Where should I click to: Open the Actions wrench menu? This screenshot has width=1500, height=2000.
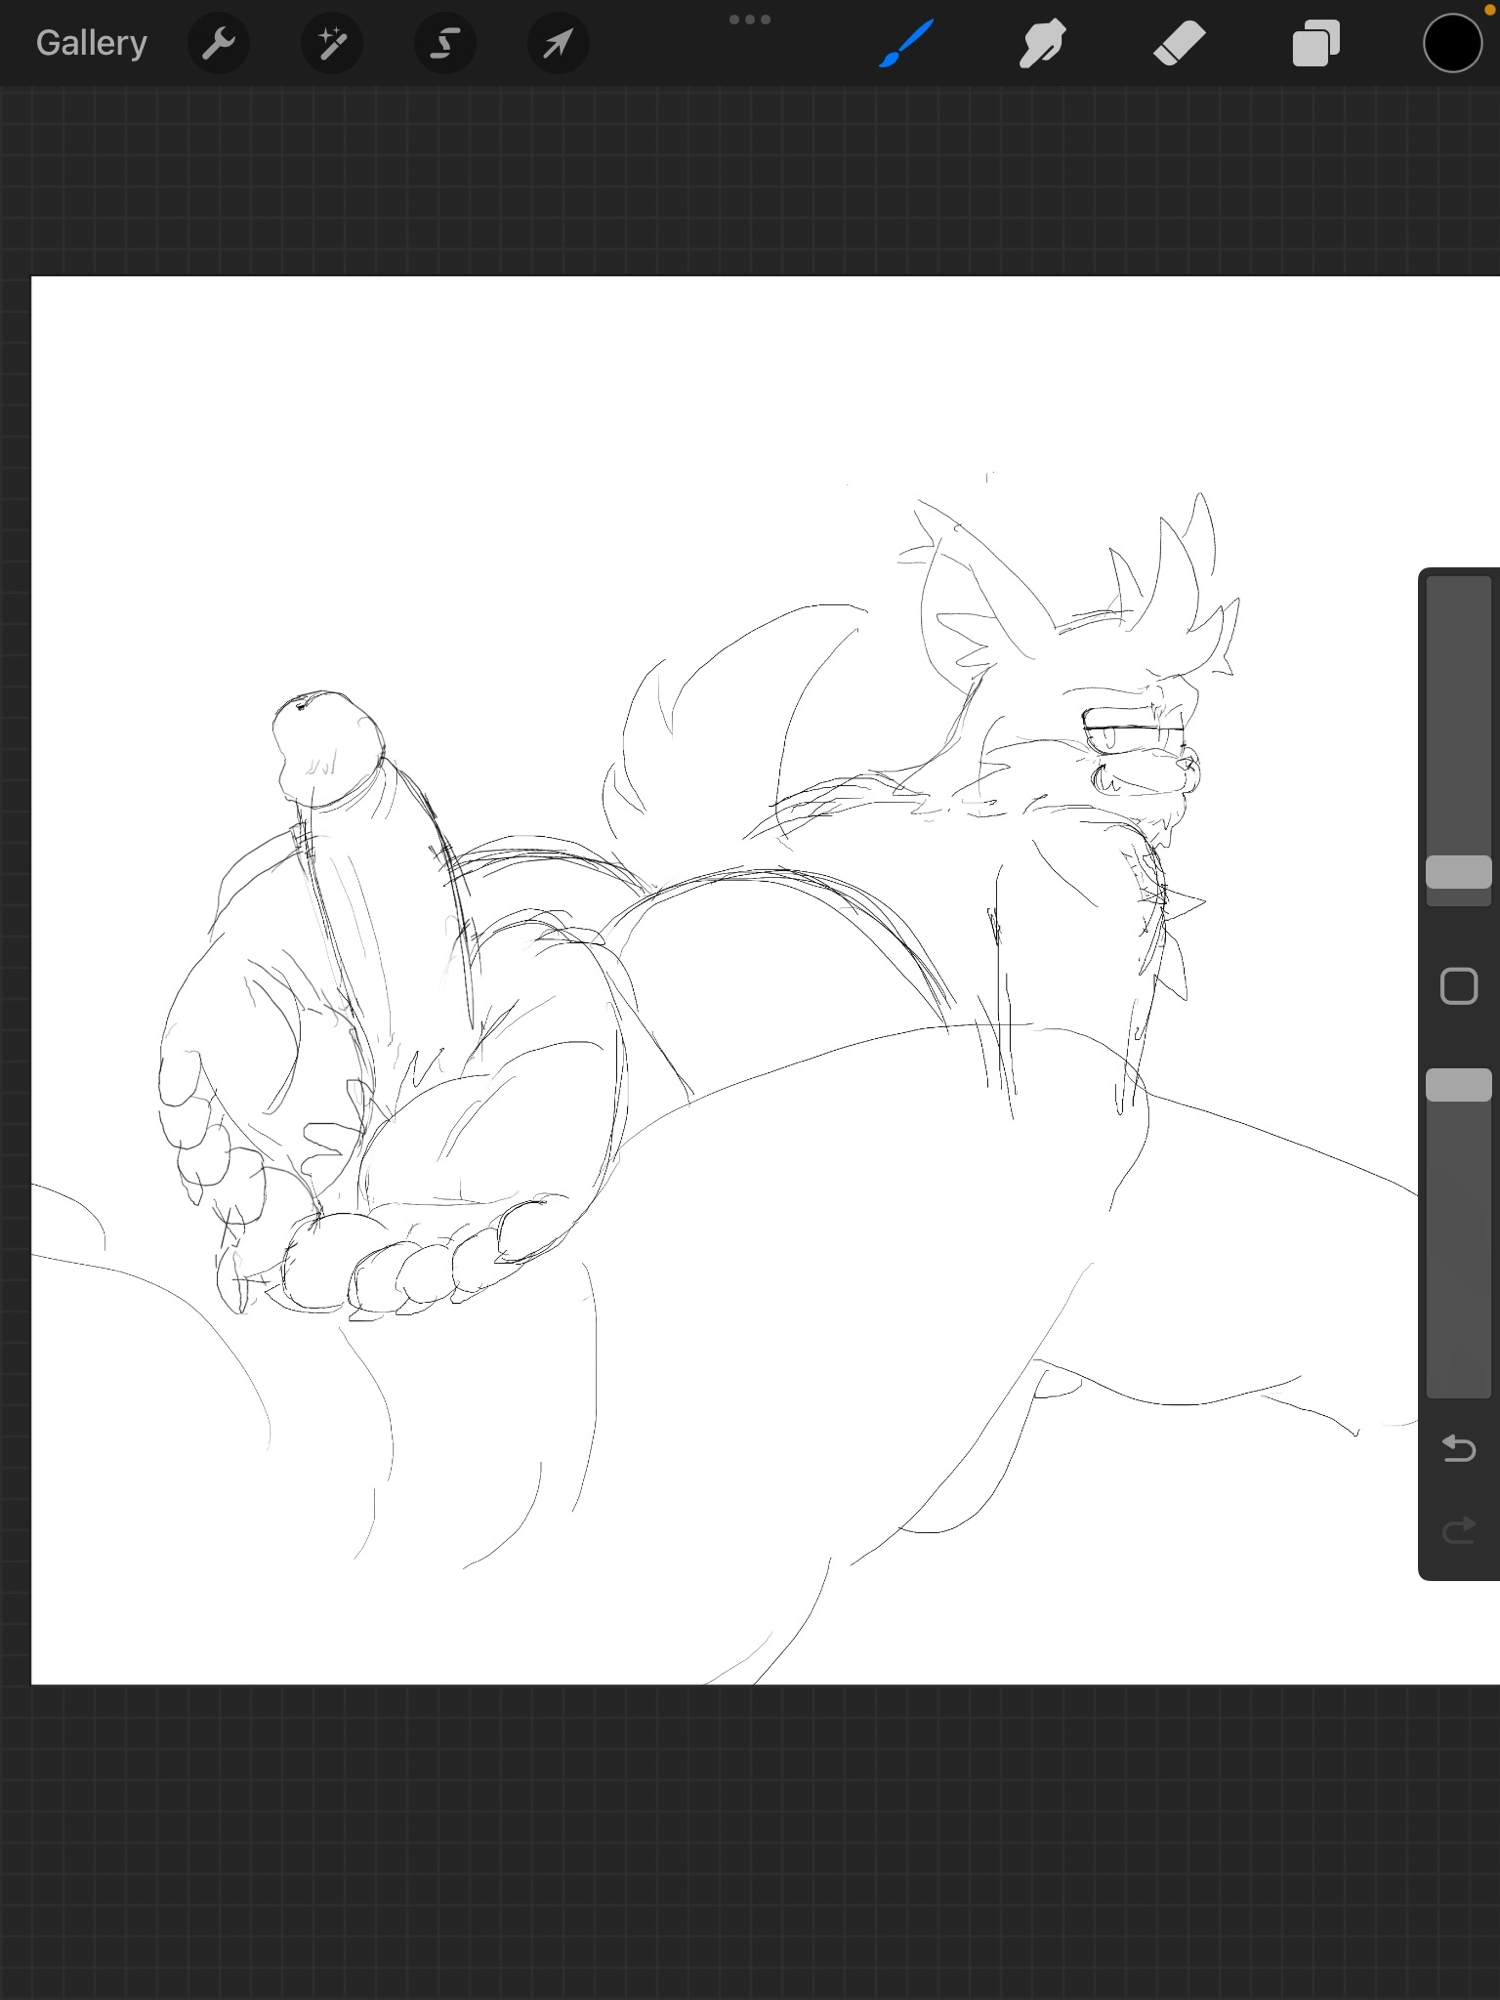(219, 43)
